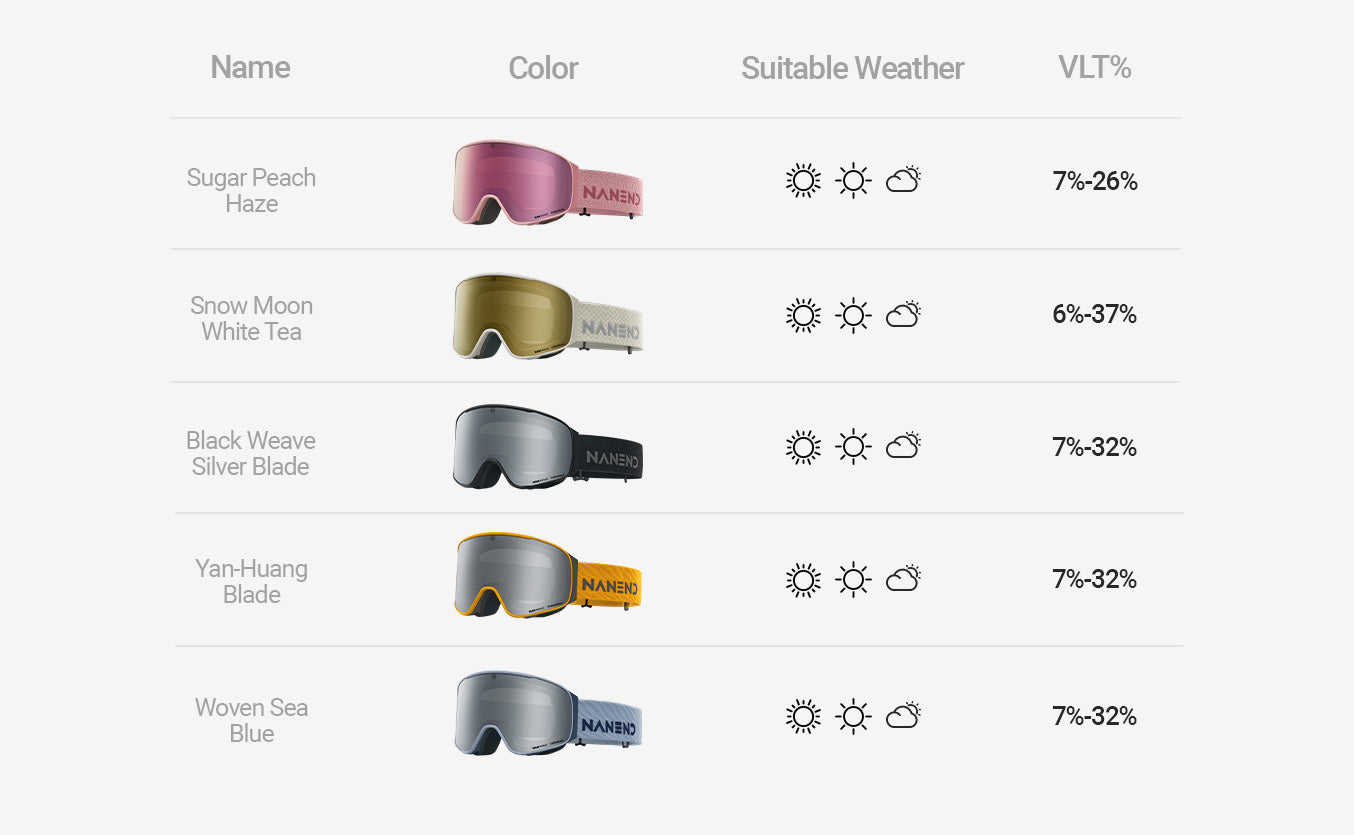Click the bright sun icon for Black Weave Silver Blade
Viewport: 1354px width, 835px height.
pyautogui.click(x=802, y=447)
